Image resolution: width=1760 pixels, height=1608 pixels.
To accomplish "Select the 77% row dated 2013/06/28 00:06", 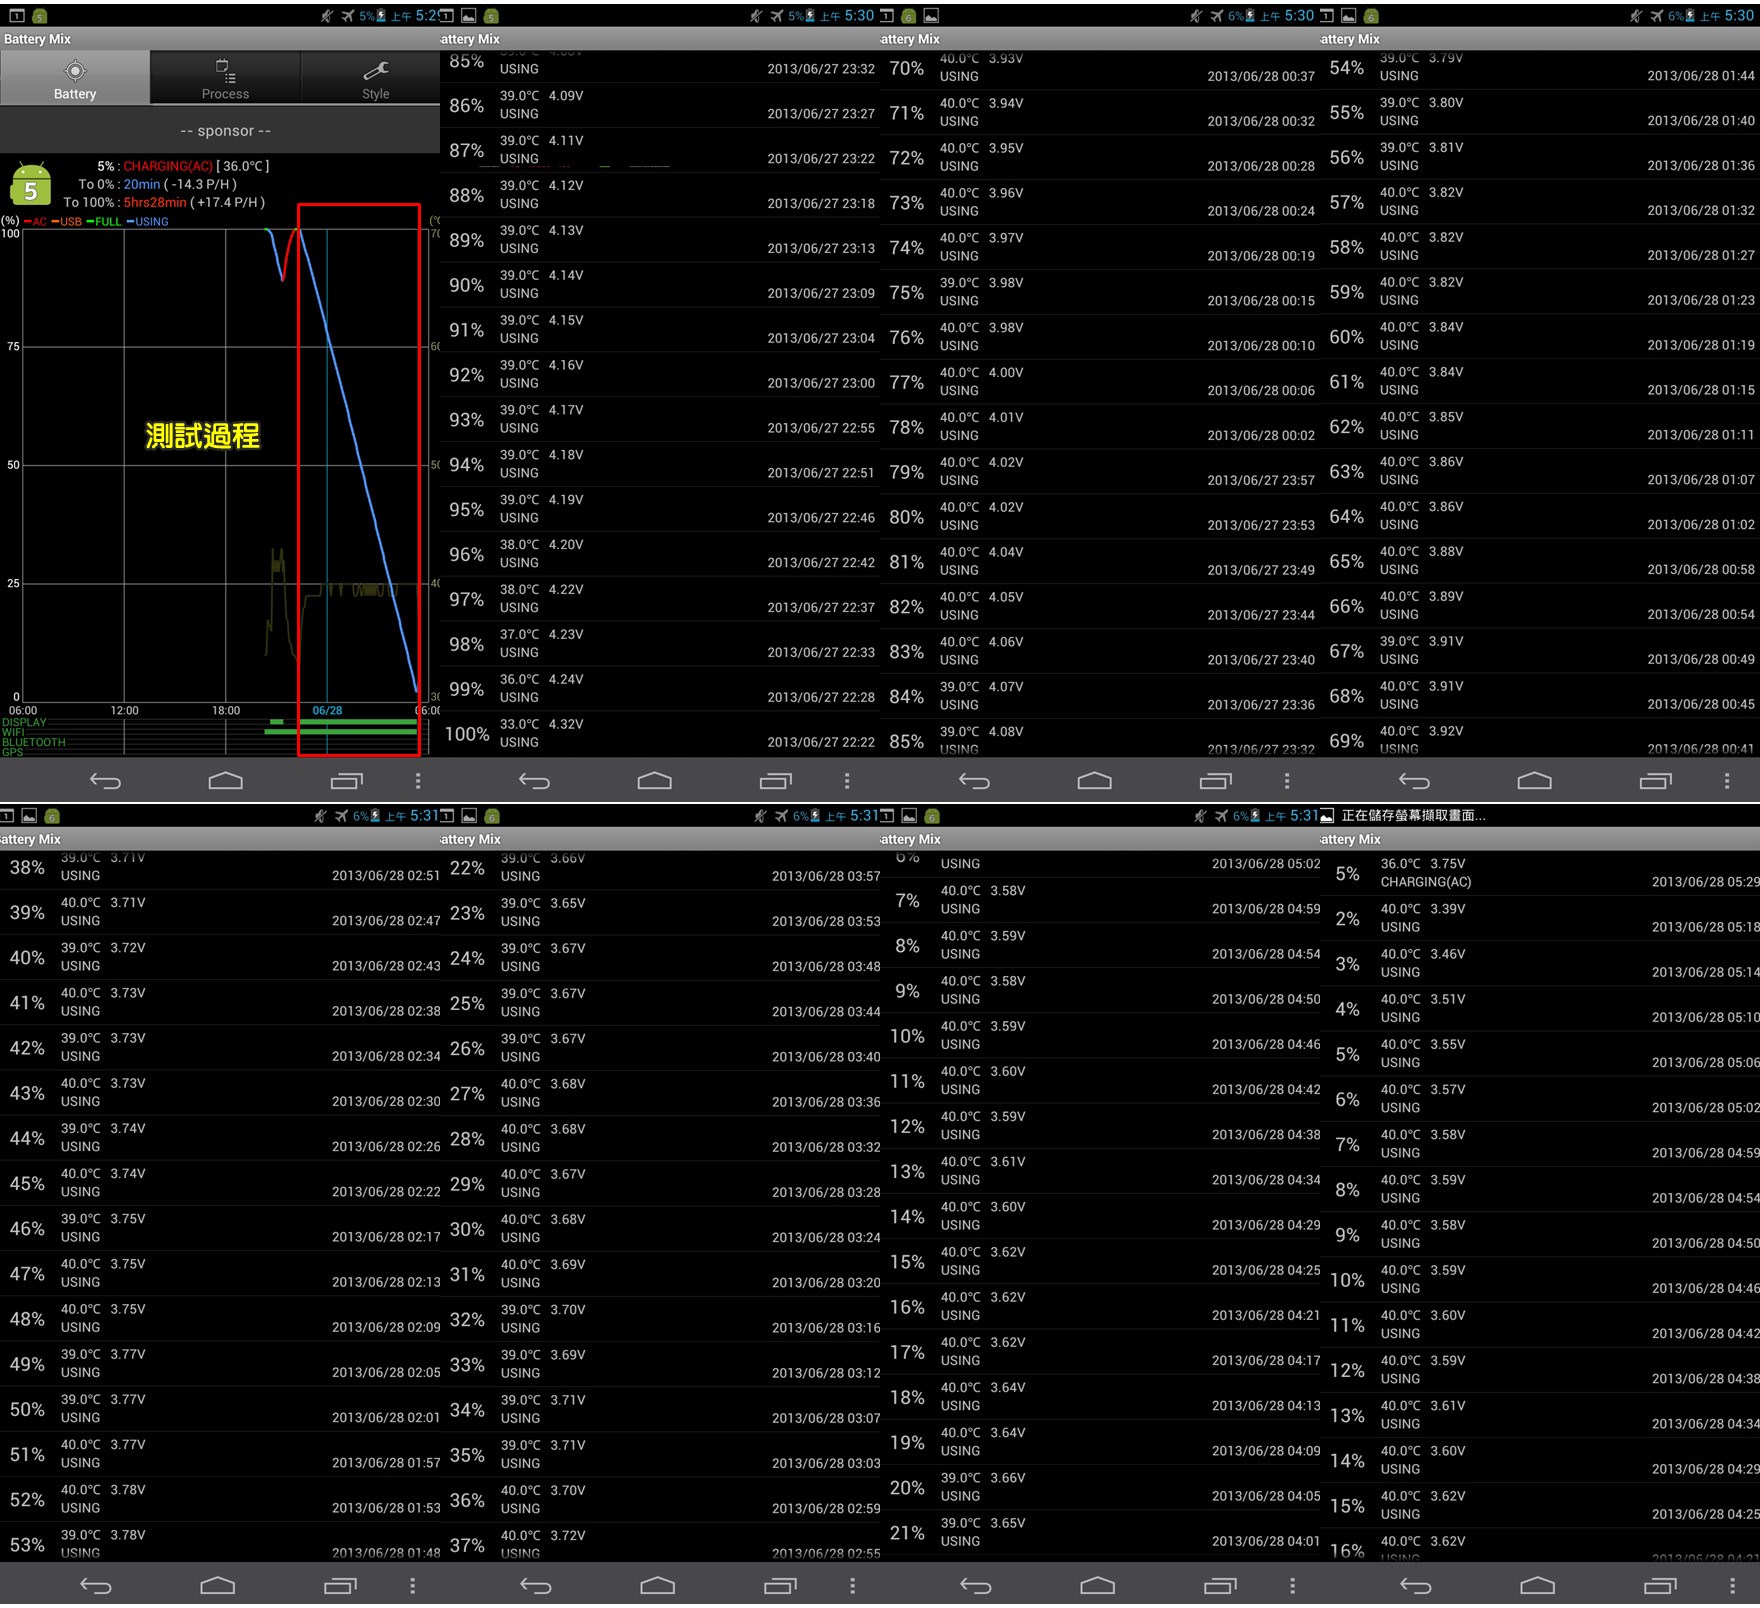I will [1100, 382].
